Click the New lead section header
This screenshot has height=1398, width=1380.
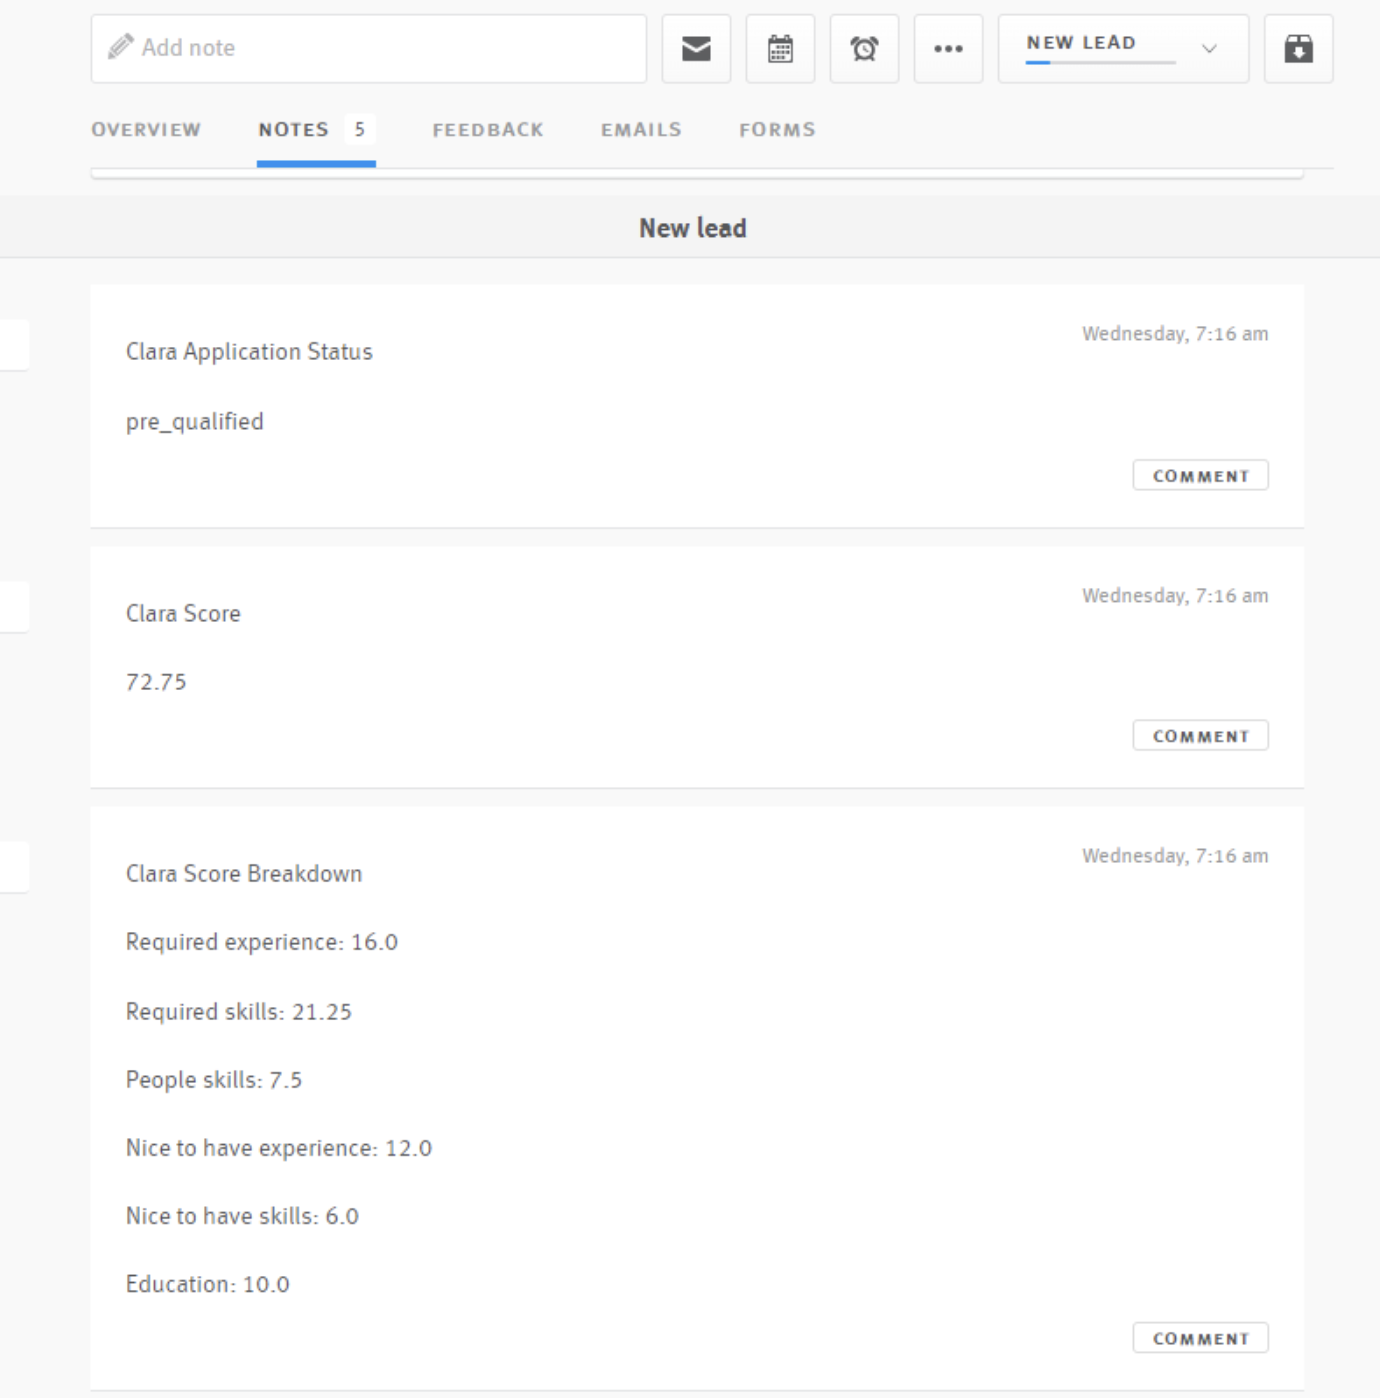(x=692, y=228)
